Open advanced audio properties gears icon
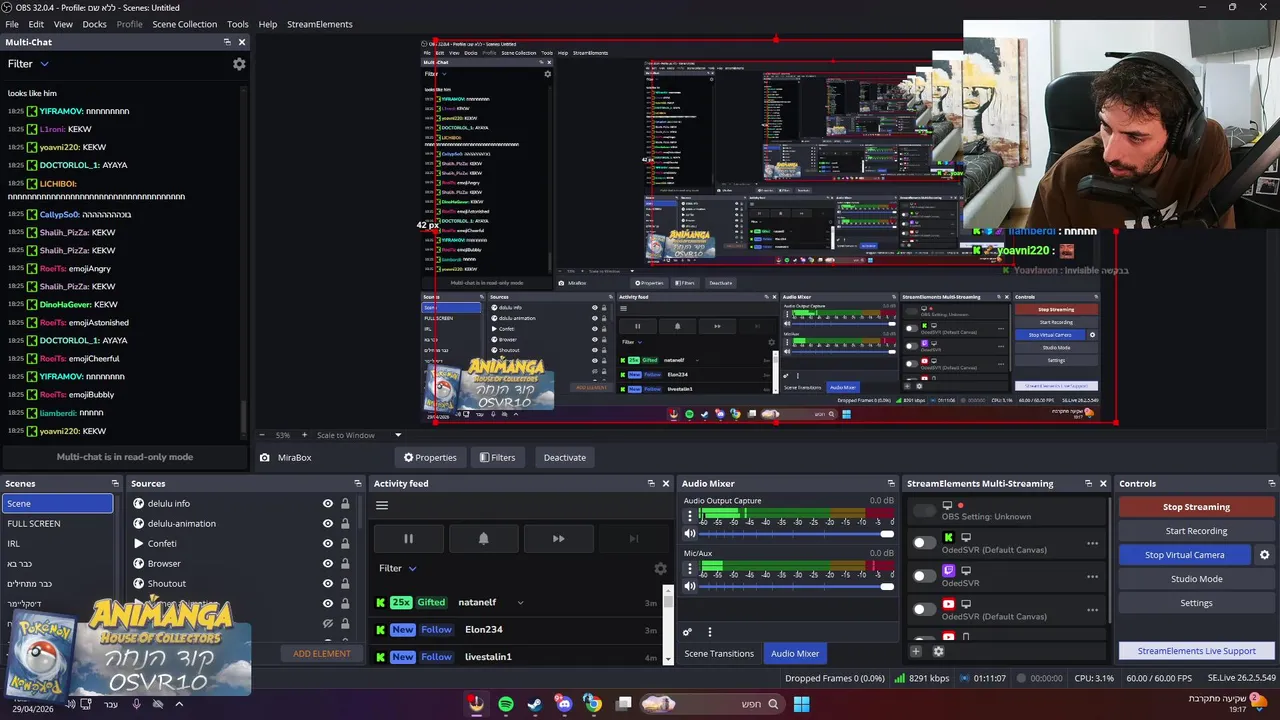The image size is (1280, 720). [x=687, y=632]
